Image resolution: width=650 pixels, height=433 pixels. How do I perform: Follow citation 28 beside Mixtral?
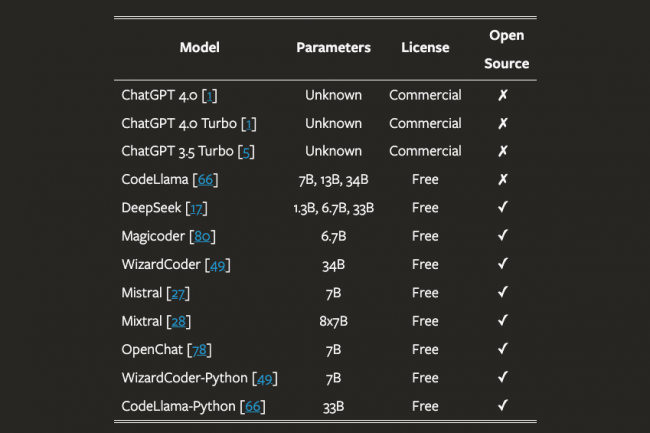click(x=180, y=321)
